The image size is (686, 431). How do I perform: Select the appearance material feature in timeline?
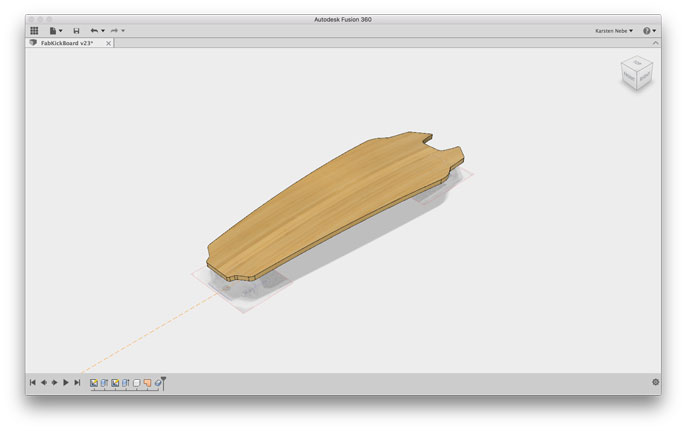click(x=158, y=383)
